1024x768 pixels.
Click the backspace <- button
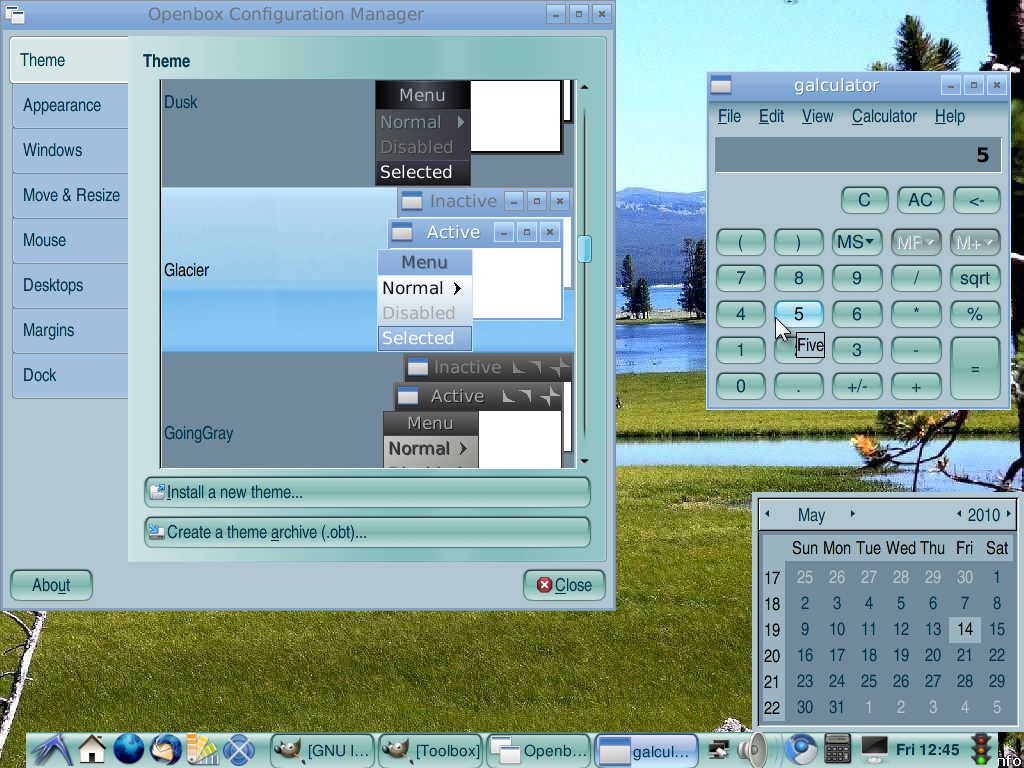976,200
